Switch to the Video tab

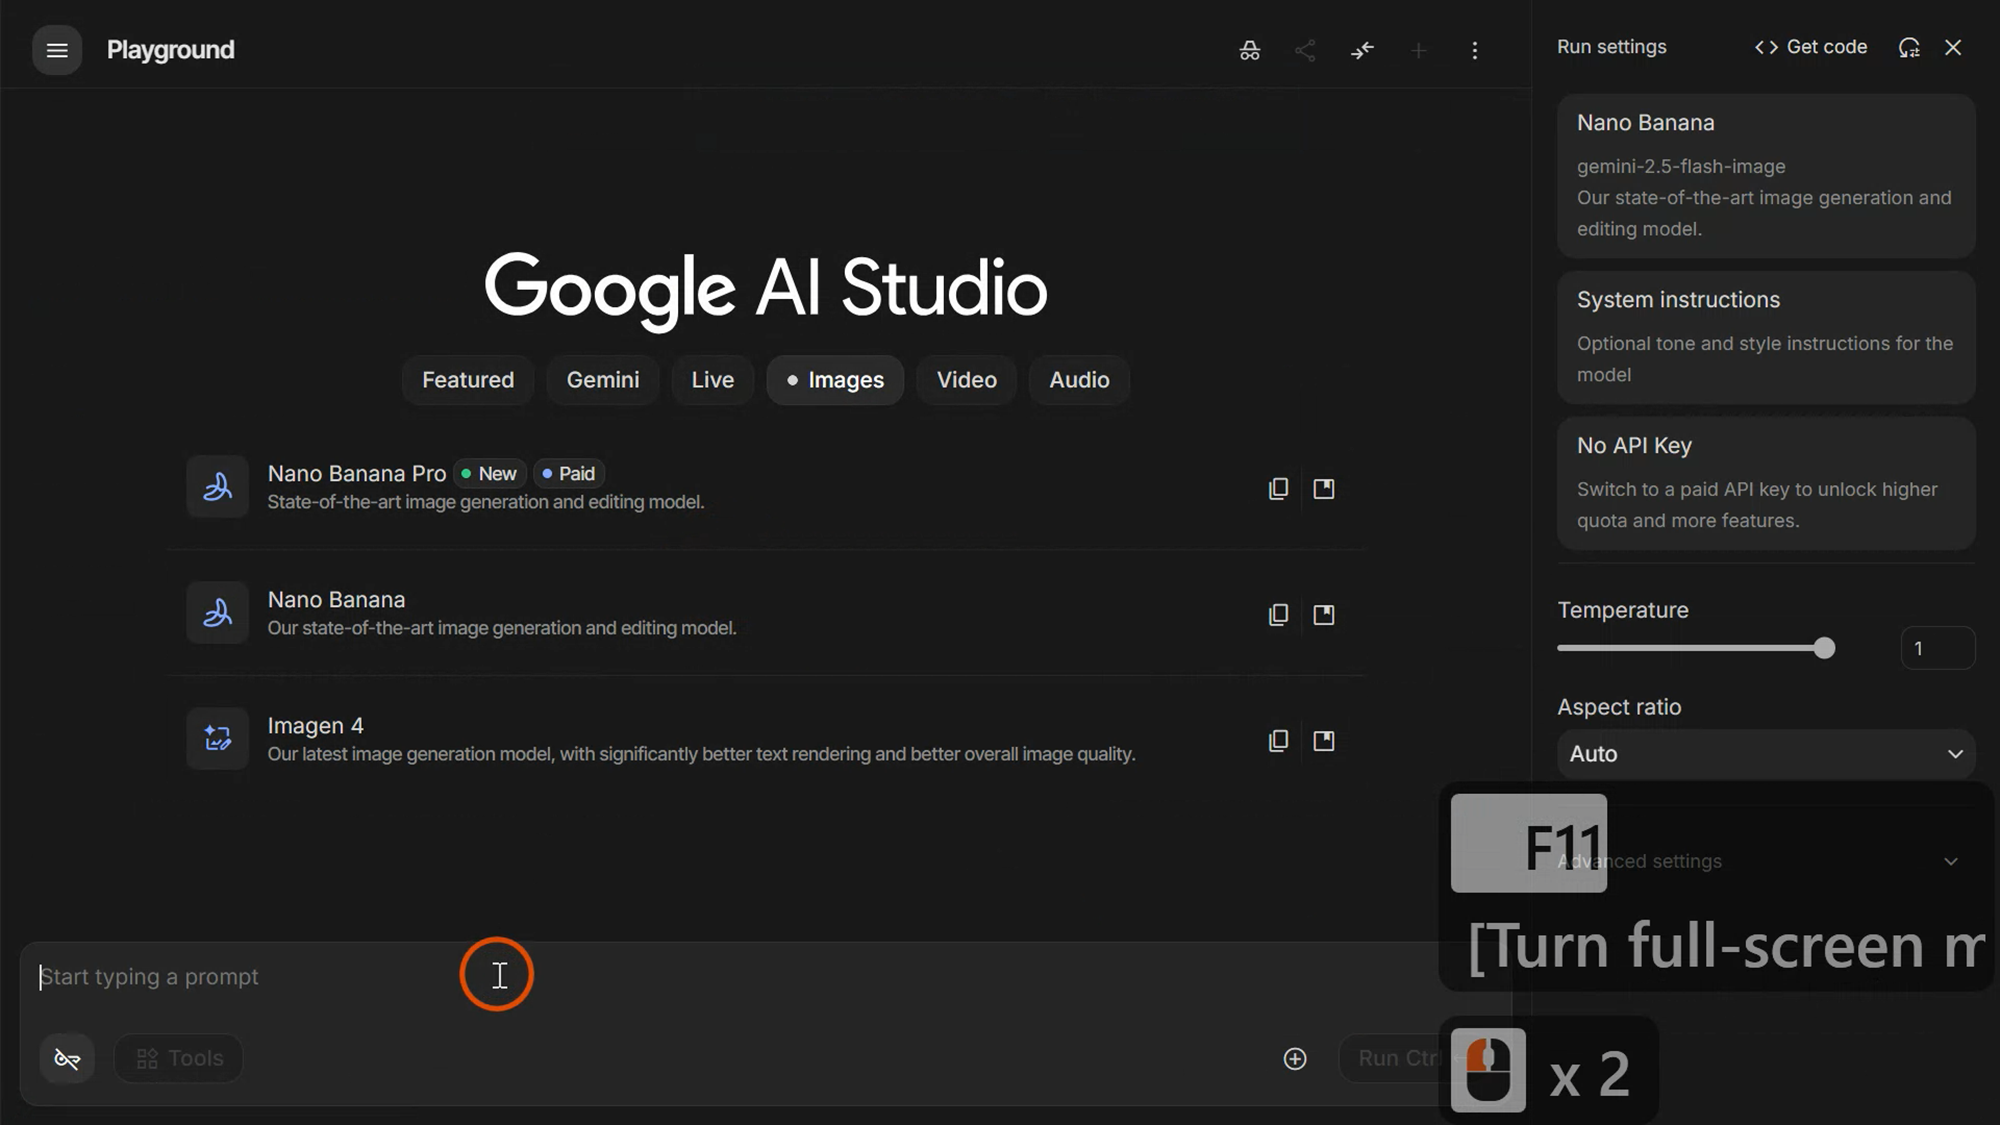(967, 380)
